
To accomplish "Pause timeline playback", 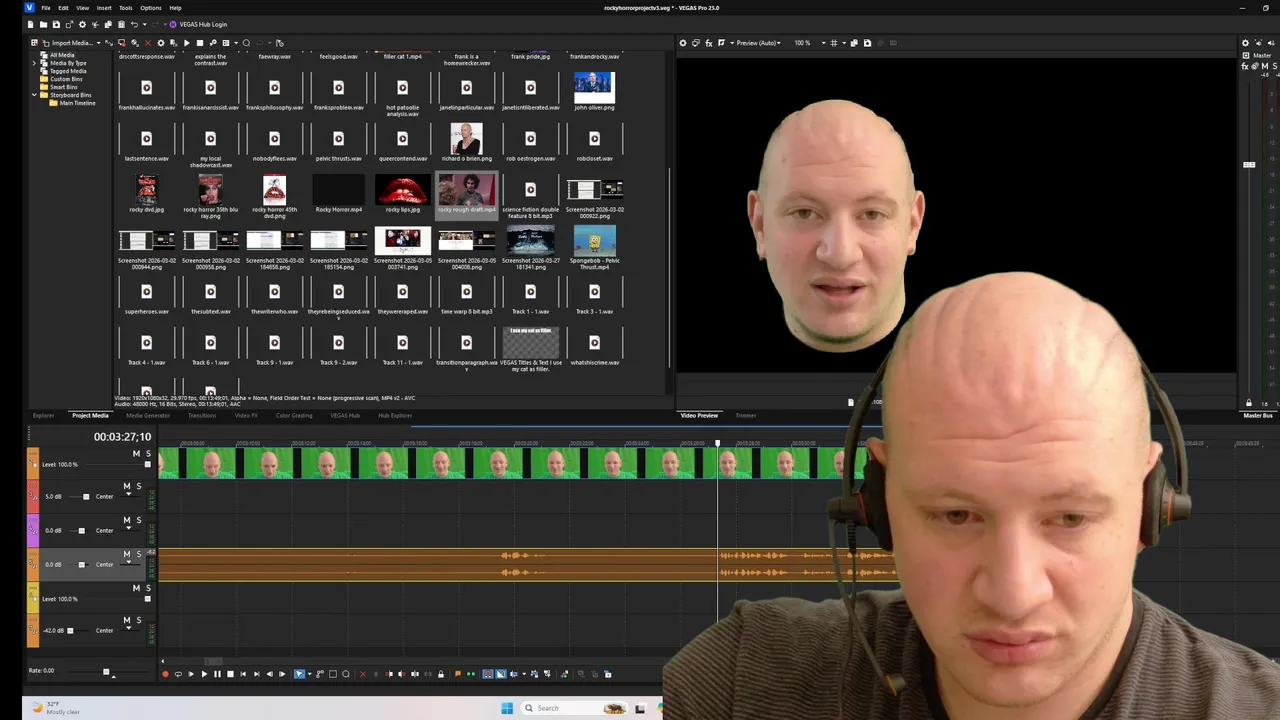I will click(217, 674).
